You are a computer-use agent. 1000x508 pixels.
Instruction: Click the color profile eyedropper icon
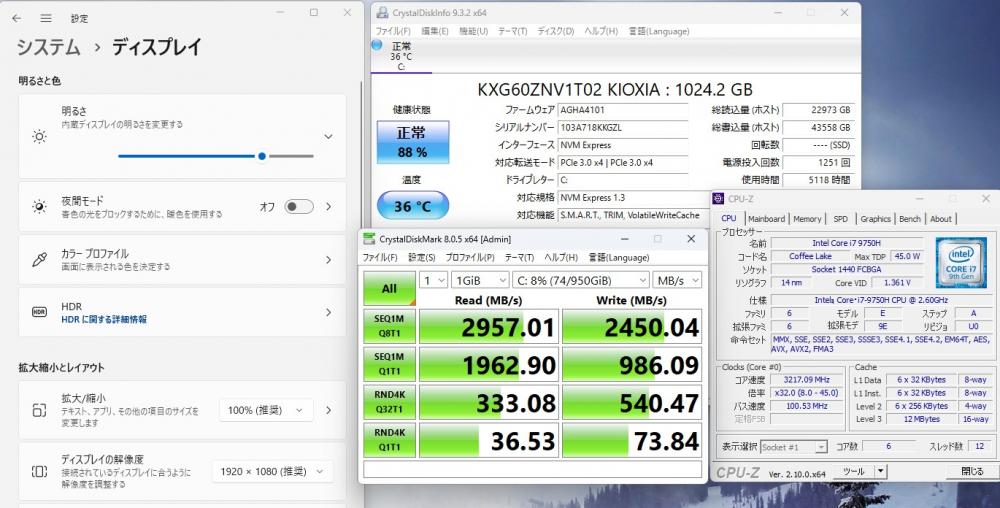tap(40, 259)
